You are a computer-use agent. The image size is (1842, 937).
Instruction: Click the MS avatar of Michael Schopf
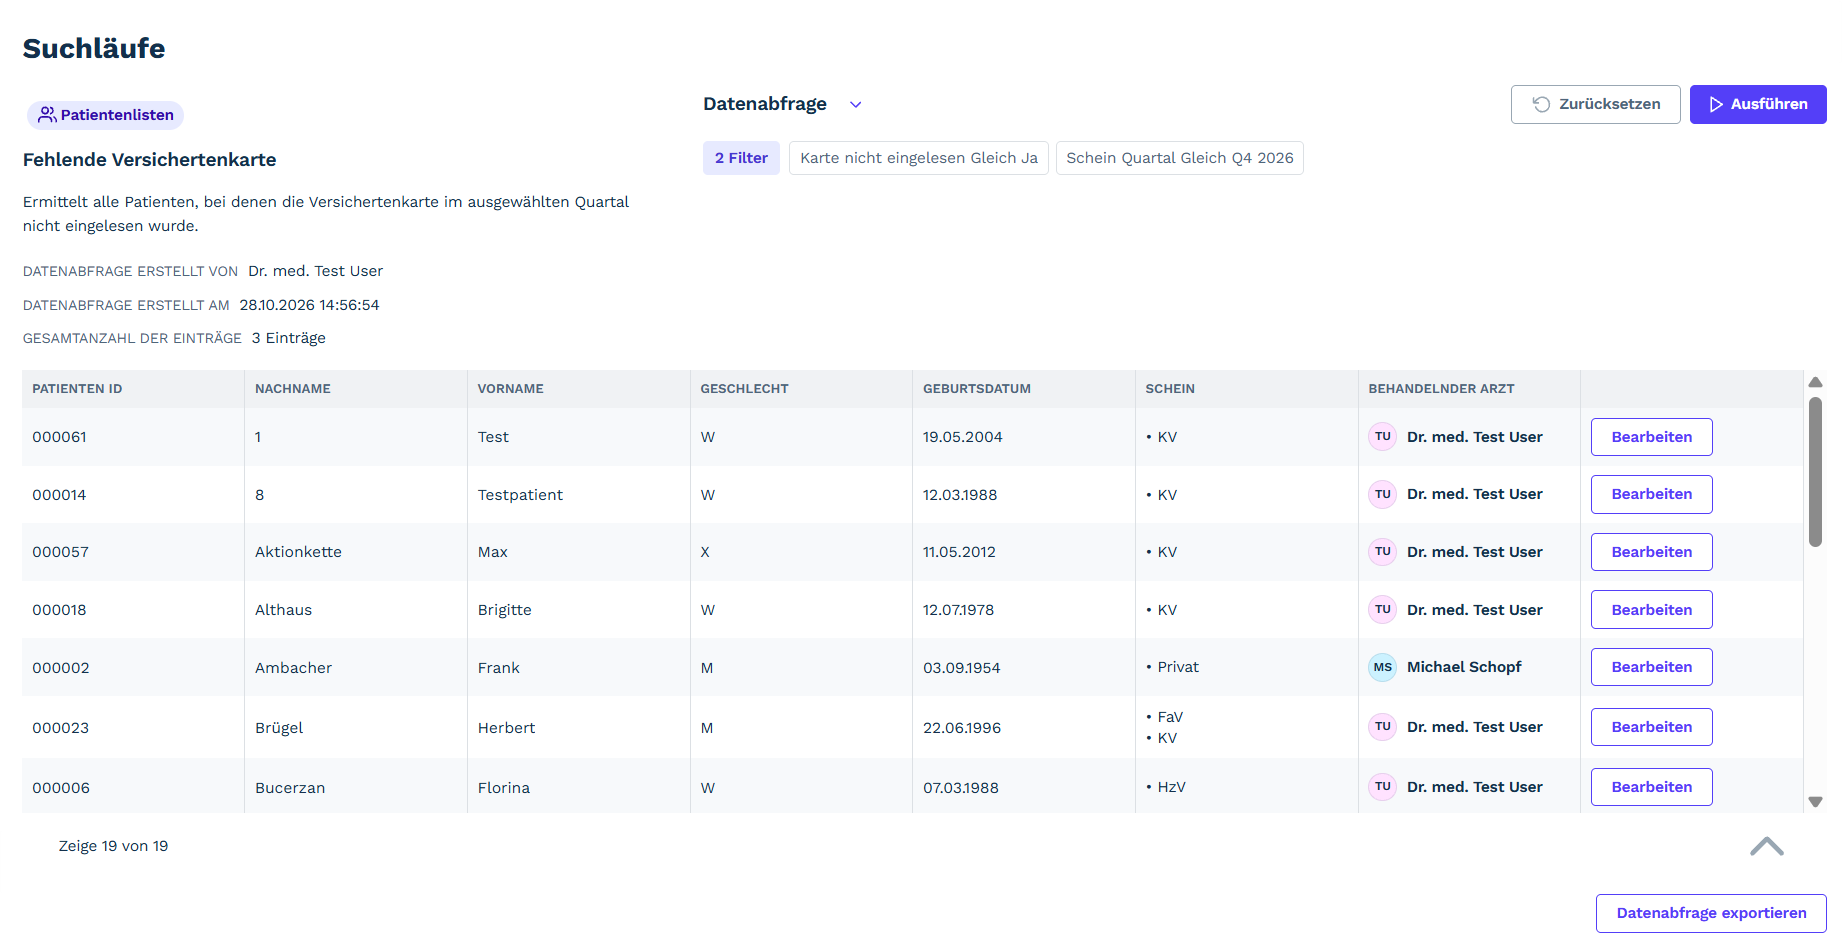coord(1382,667)
